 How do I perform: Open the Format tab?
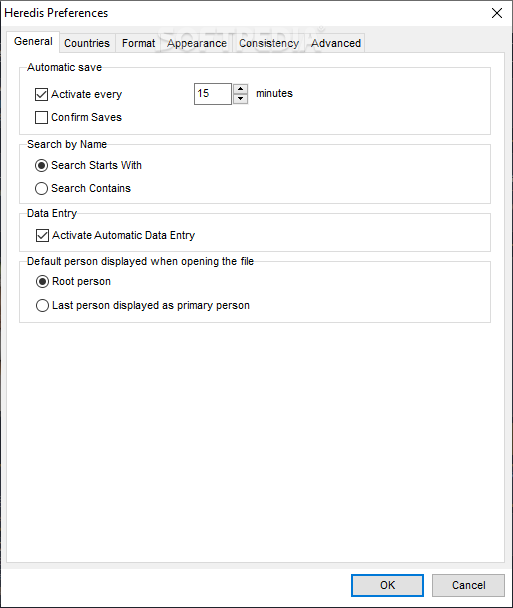pyautogui.click(x=138, y=43)
